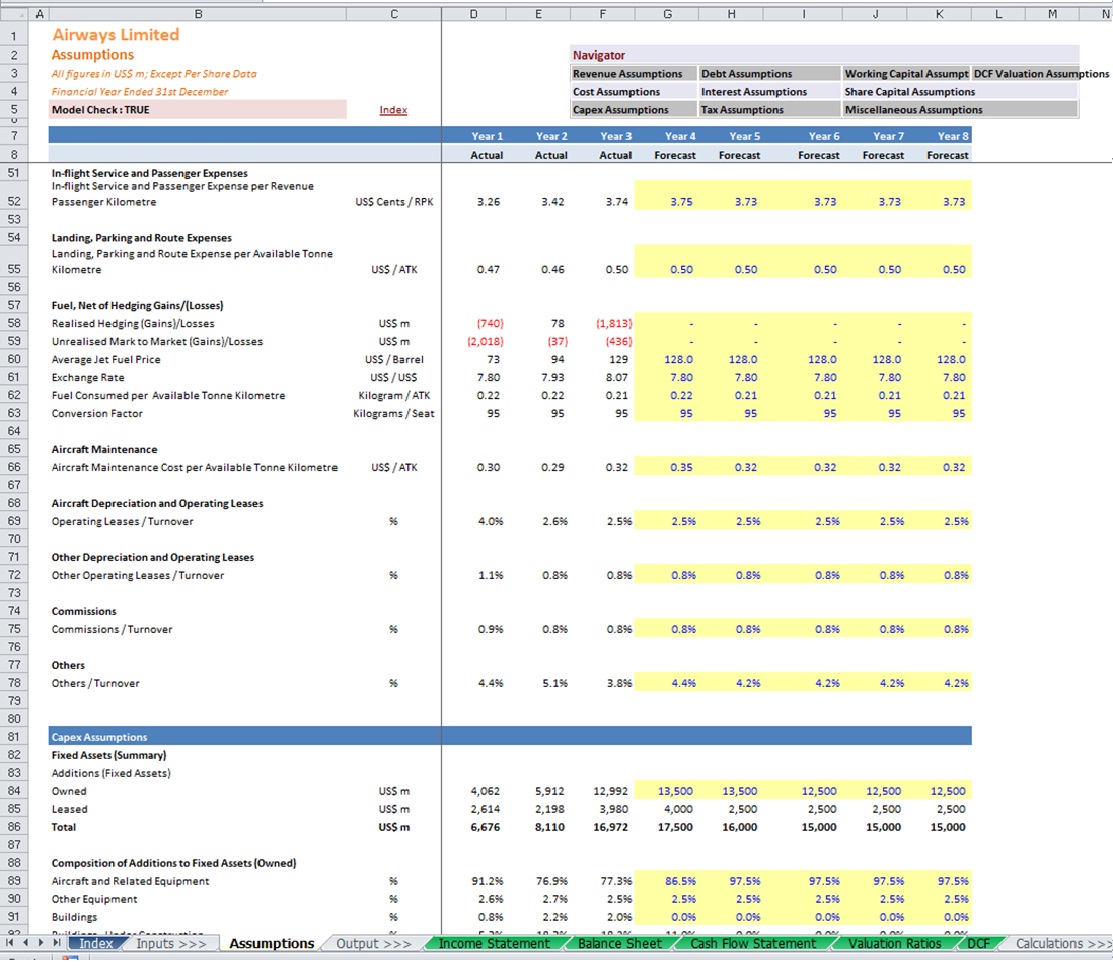Switch to Cash Flow Statement tab
1113x969 pixels.
[753, 943]
